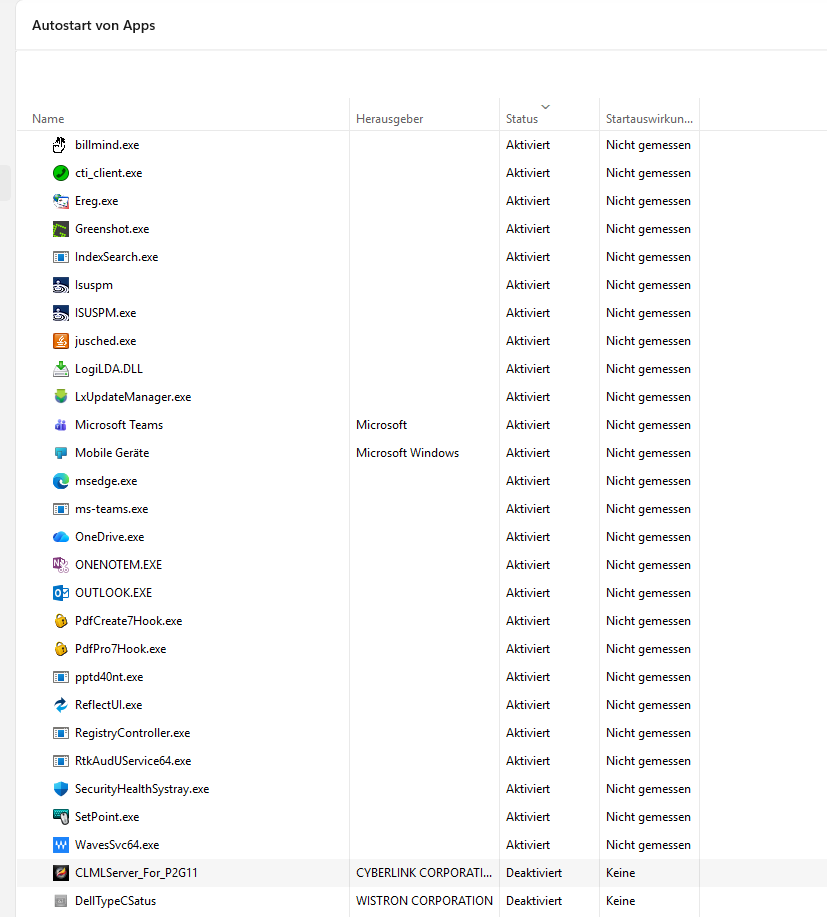Click the SetPoint.exe keyboard icon
This screenshot has height=917, width=827.
(x=60, y=817)
